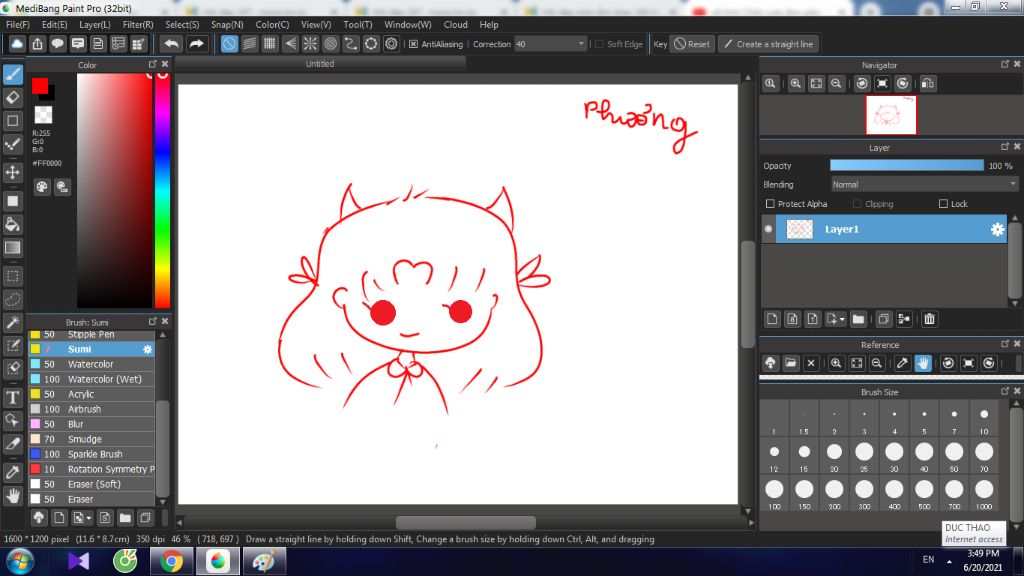1024x576 pixels.
Task: Zoom out within the Navigator panel
Action: 836,84
